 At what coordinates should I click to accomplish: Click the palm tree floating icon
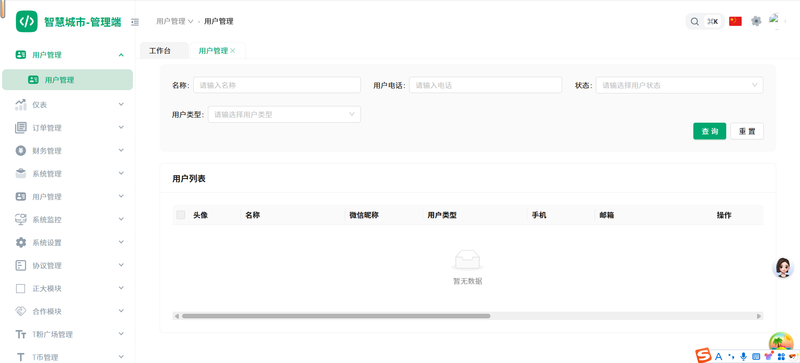(781, 342)
